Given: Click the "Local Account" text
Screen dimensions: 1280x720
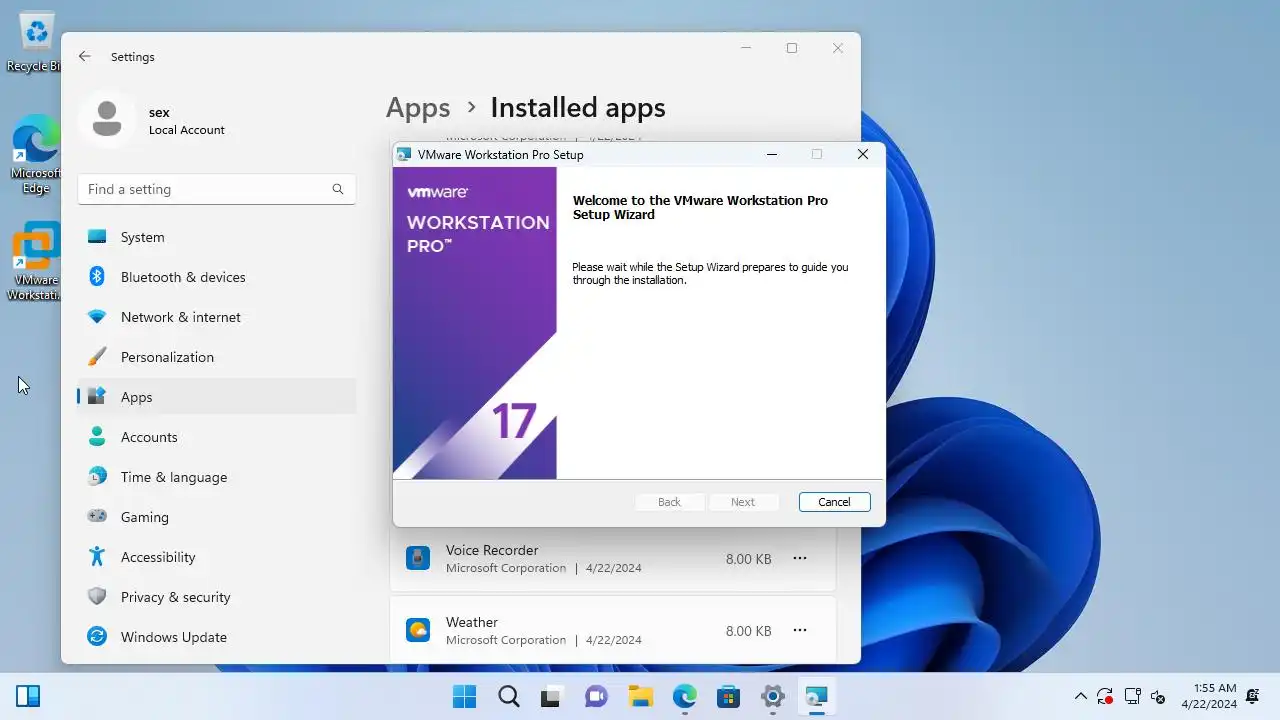Looking at the screenshot, I should click(187, 130).
